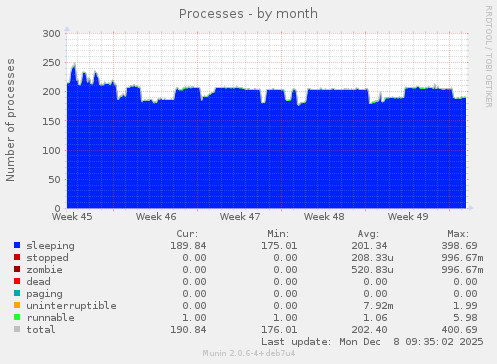Image resolution: width=497 pixels, height=364 pixels.
Task: Select the 'runnable' legend label
Action: coord(50,318)
